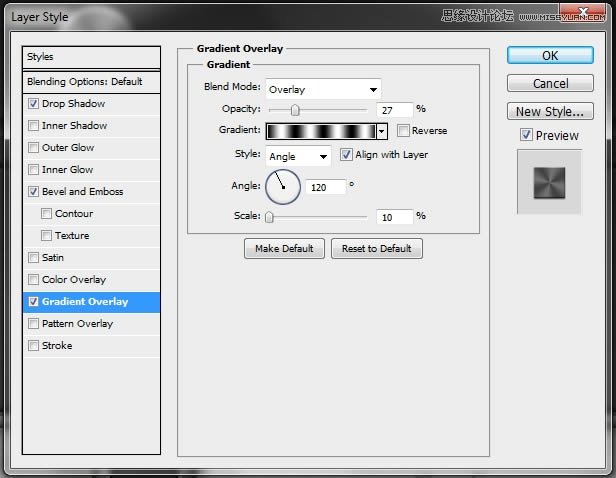Screen dimensions: 616x478
Task: Uncheck the Gradient Overlay checkbox
Action: [33, 302]
